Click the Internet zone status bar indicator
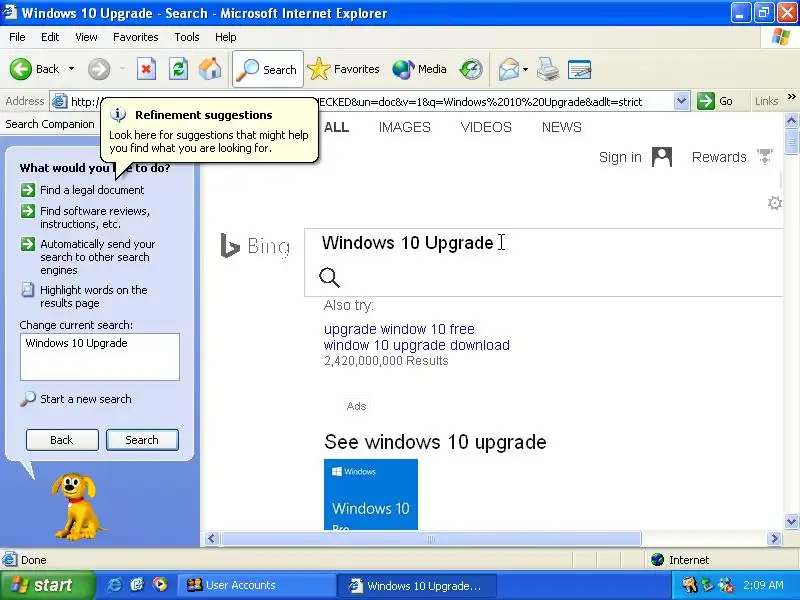This screenshot has width=800, height=600. 681,560
